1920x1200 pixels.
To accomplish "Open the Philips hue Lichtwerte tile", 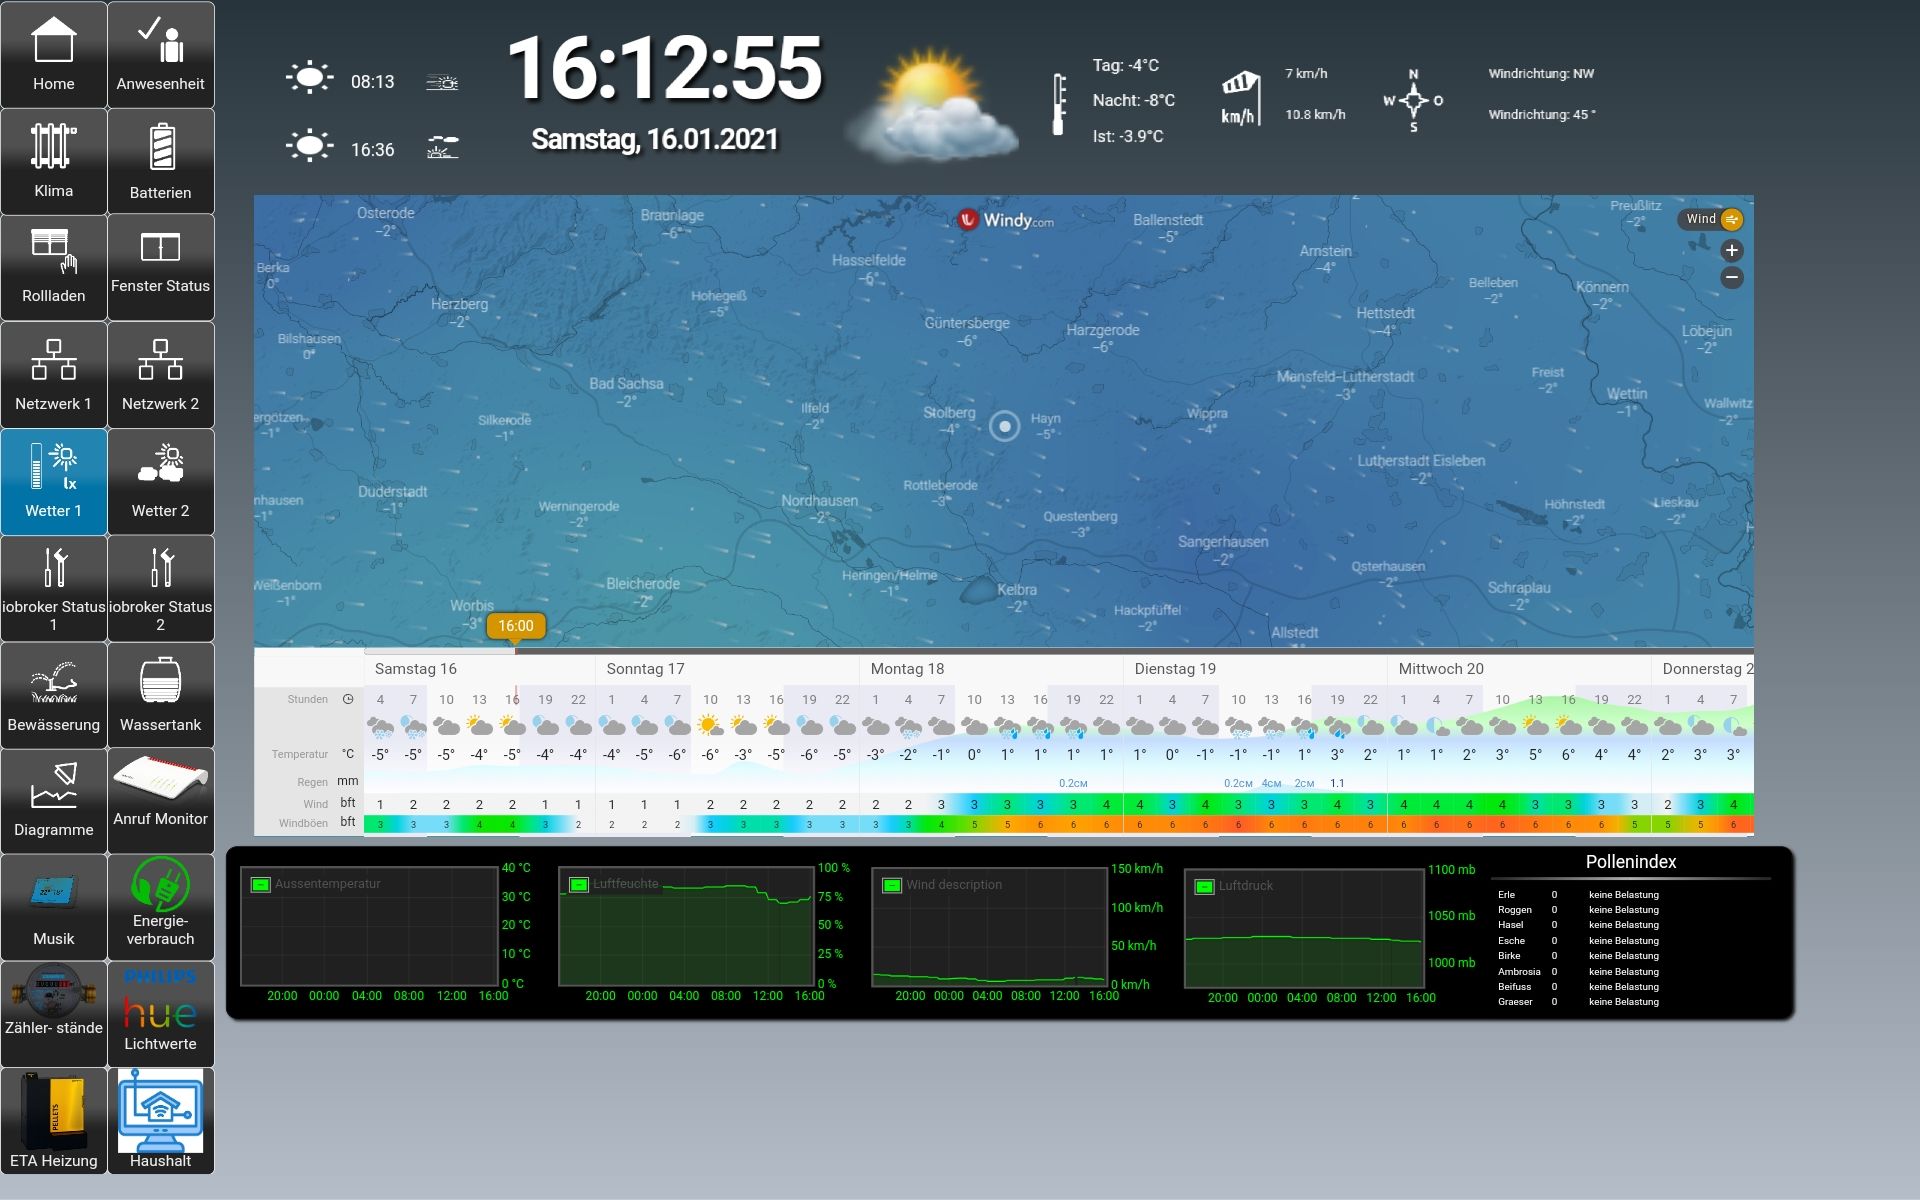I will point(160,1013).
